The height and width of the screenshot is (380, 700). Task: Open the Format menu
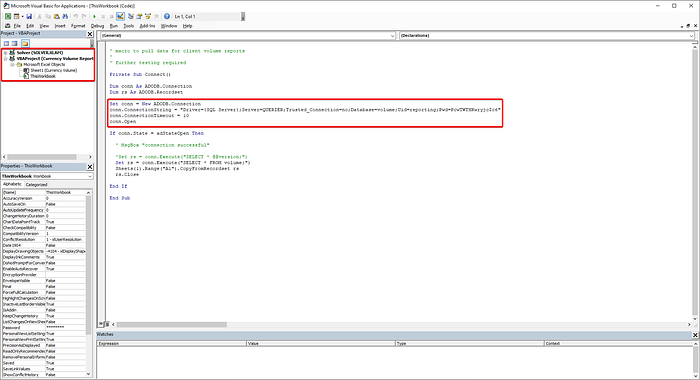coord(78,26)
